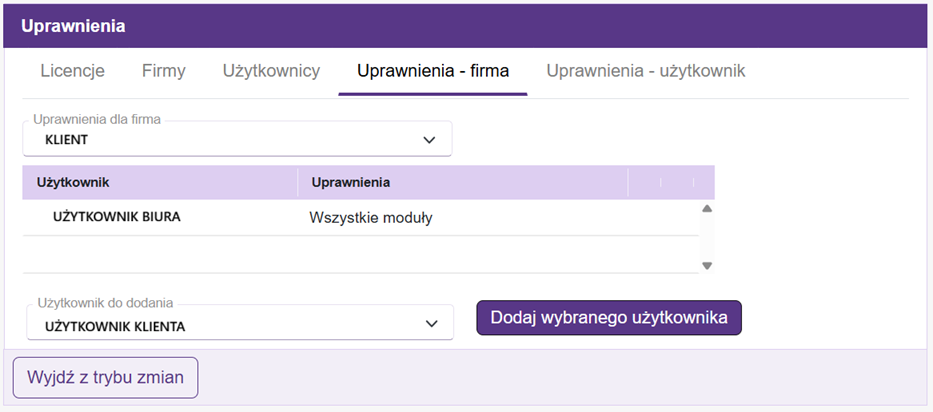Switch to the Licencje tab

click(72, 71)
